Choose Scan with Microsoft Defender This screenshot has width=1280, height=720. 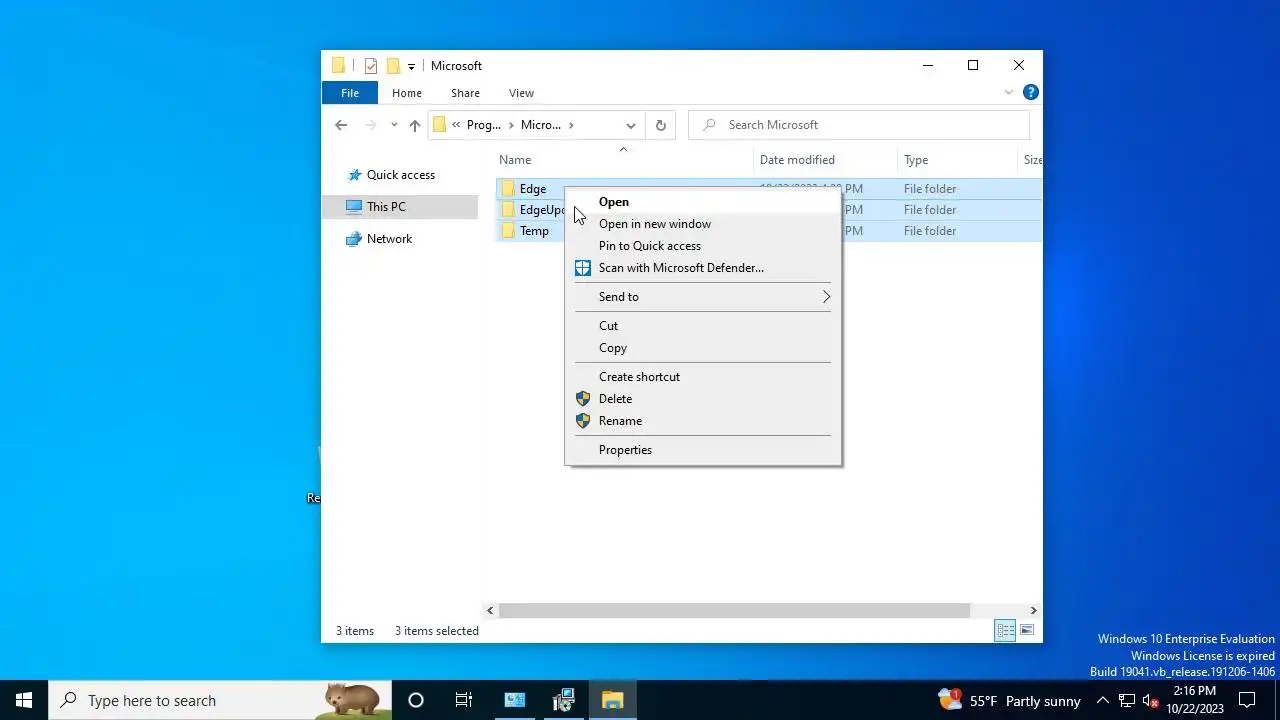(703, 268)
